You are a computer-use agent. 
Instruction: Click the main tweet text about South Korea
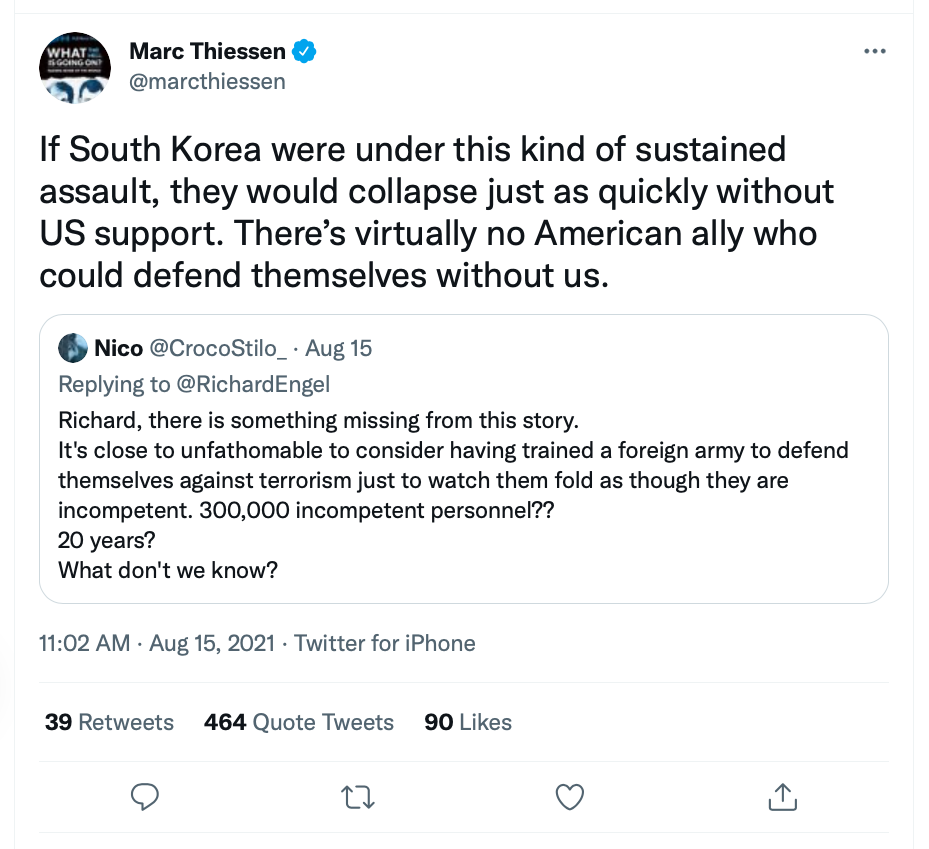coord(438,212)
